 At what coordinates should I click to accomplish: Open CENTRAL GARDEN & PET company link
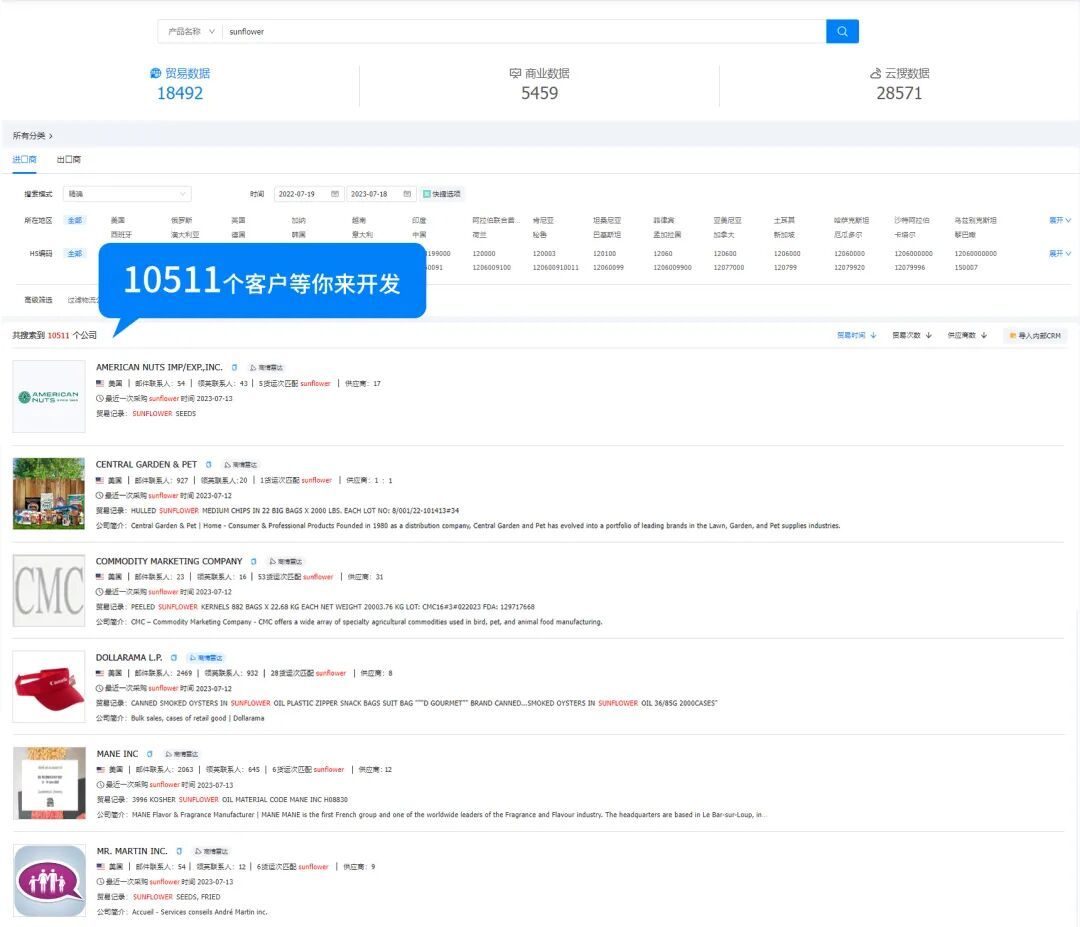146,464
